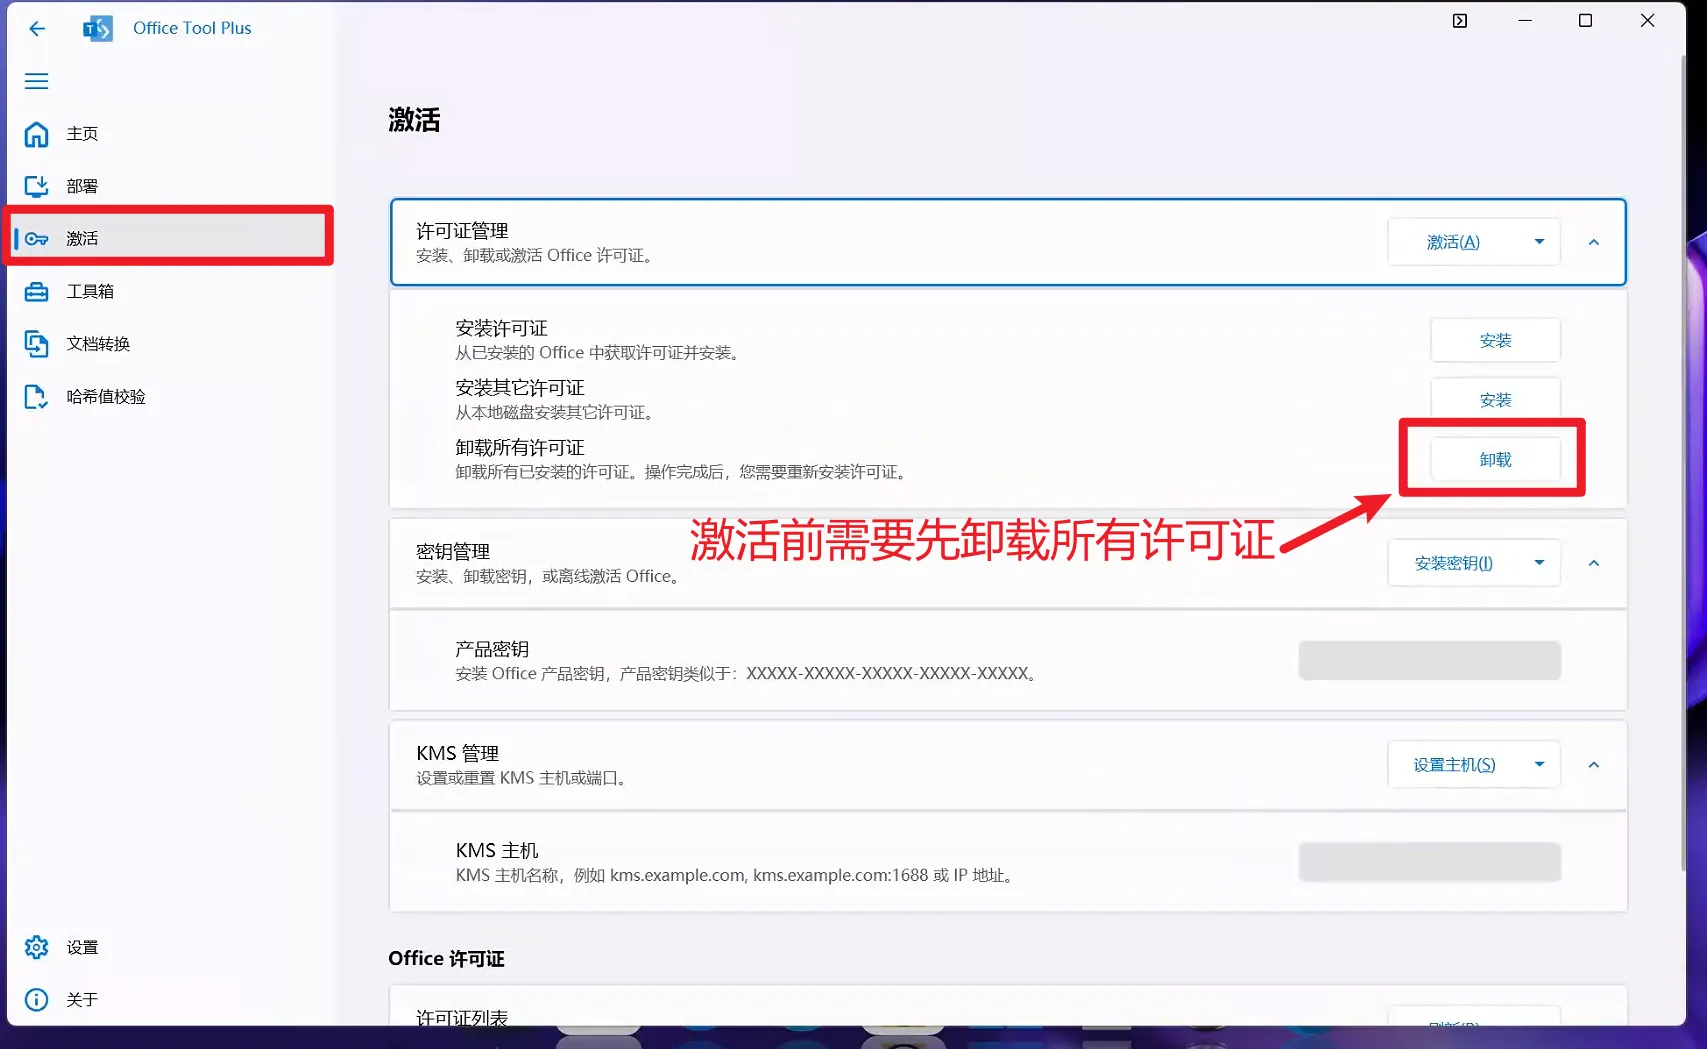Click 卸载 to uninstall all licenses
Viewport: 1707px width, 1049px height.
coord(1495,460)
